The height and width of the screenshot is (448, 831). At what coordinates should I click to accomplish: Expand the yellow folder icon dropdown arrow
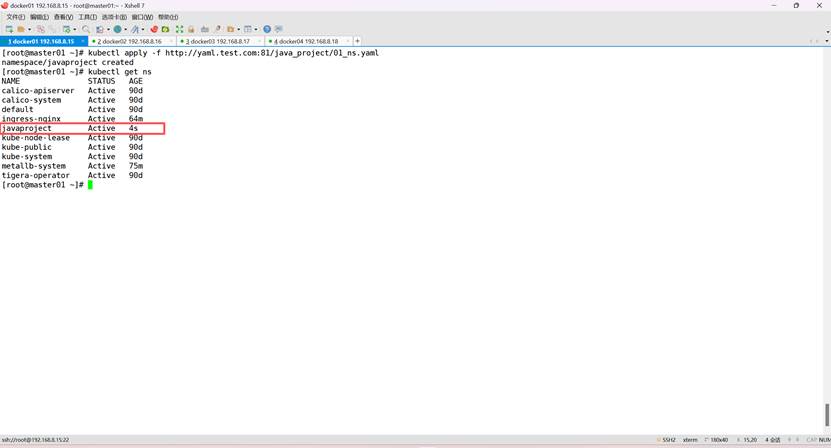point(238,29)
